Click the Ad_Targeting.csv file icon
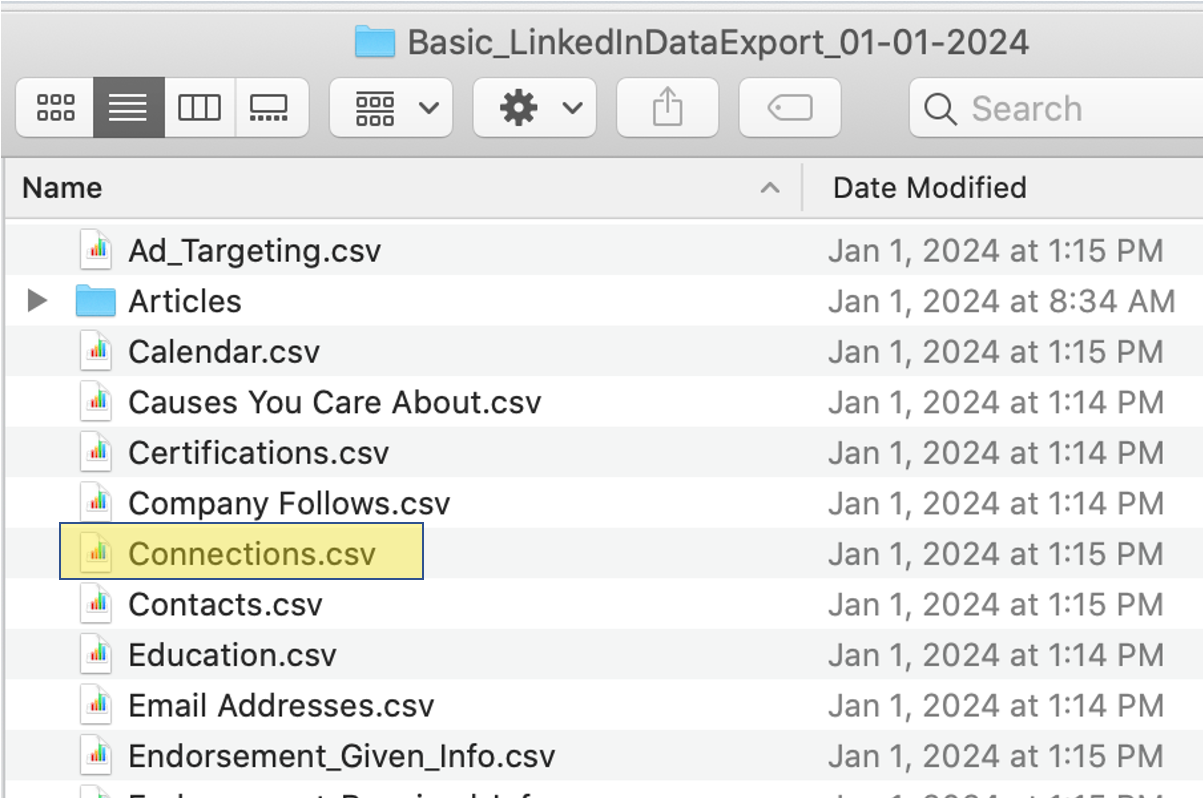This screenshot has width=1204, height=800. coord(96,250)
